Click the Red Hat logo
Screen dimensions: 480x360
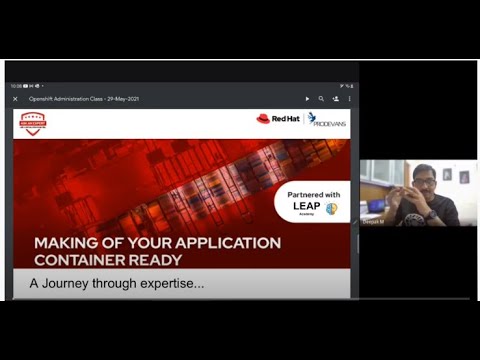[278, 119]
